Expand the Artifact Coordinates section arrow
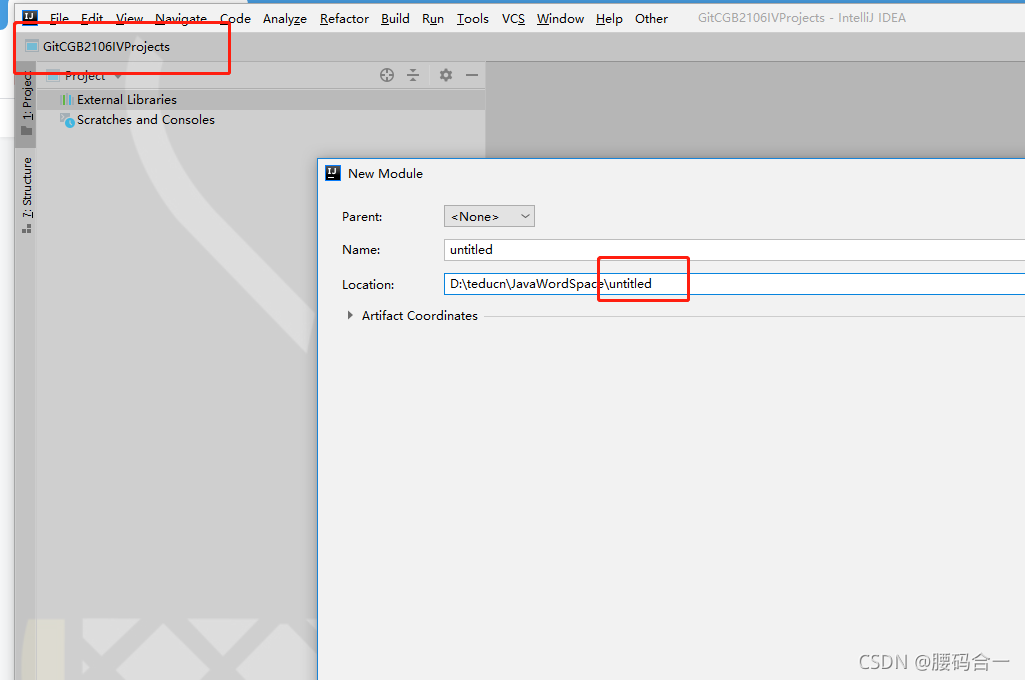 tap(350, 315)
